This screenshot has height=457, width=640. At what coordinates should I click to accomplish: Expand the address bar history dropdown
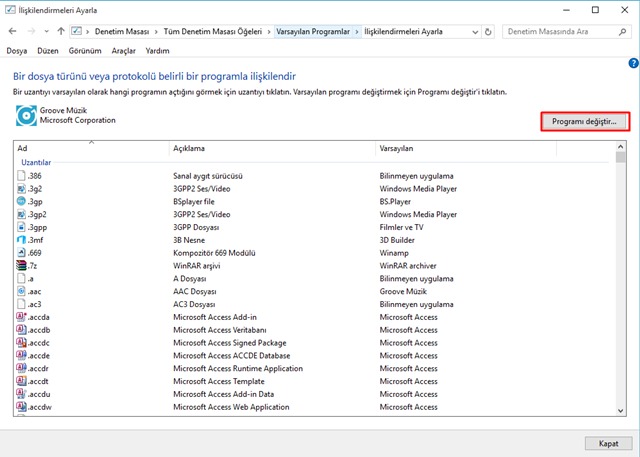475,31
